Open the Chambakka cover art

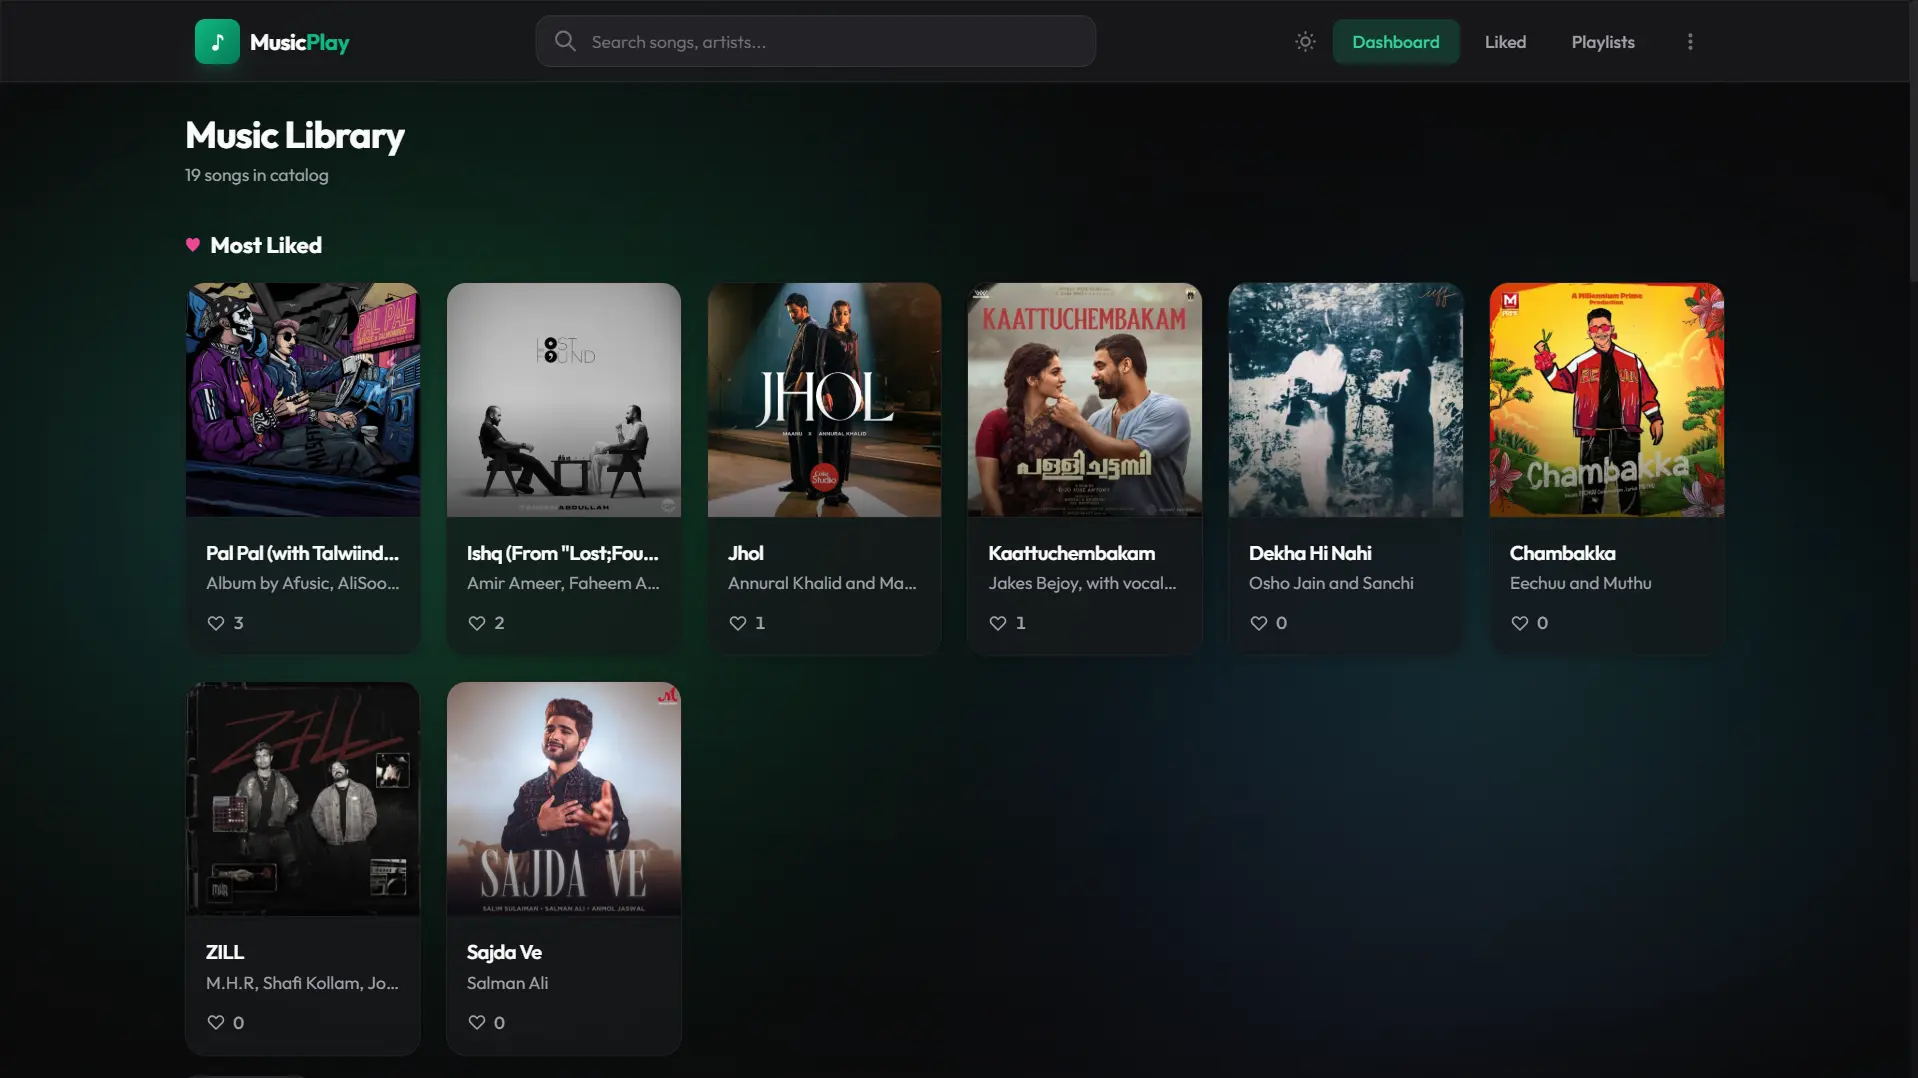[x=1607, y=400]
